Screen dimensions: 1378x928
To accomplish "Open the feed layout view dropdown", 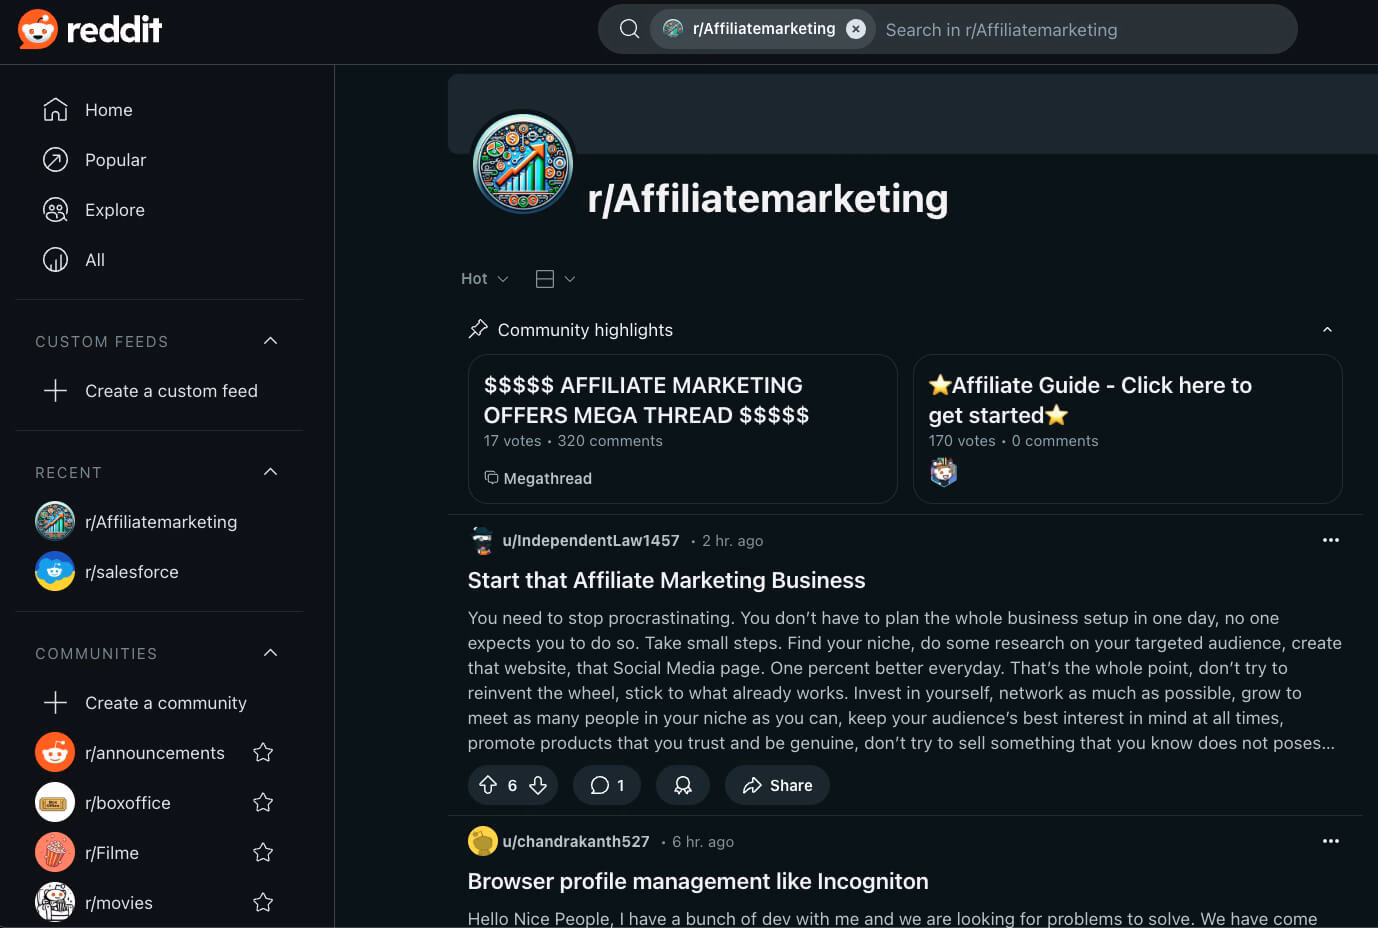I will [x=555, y=279].
